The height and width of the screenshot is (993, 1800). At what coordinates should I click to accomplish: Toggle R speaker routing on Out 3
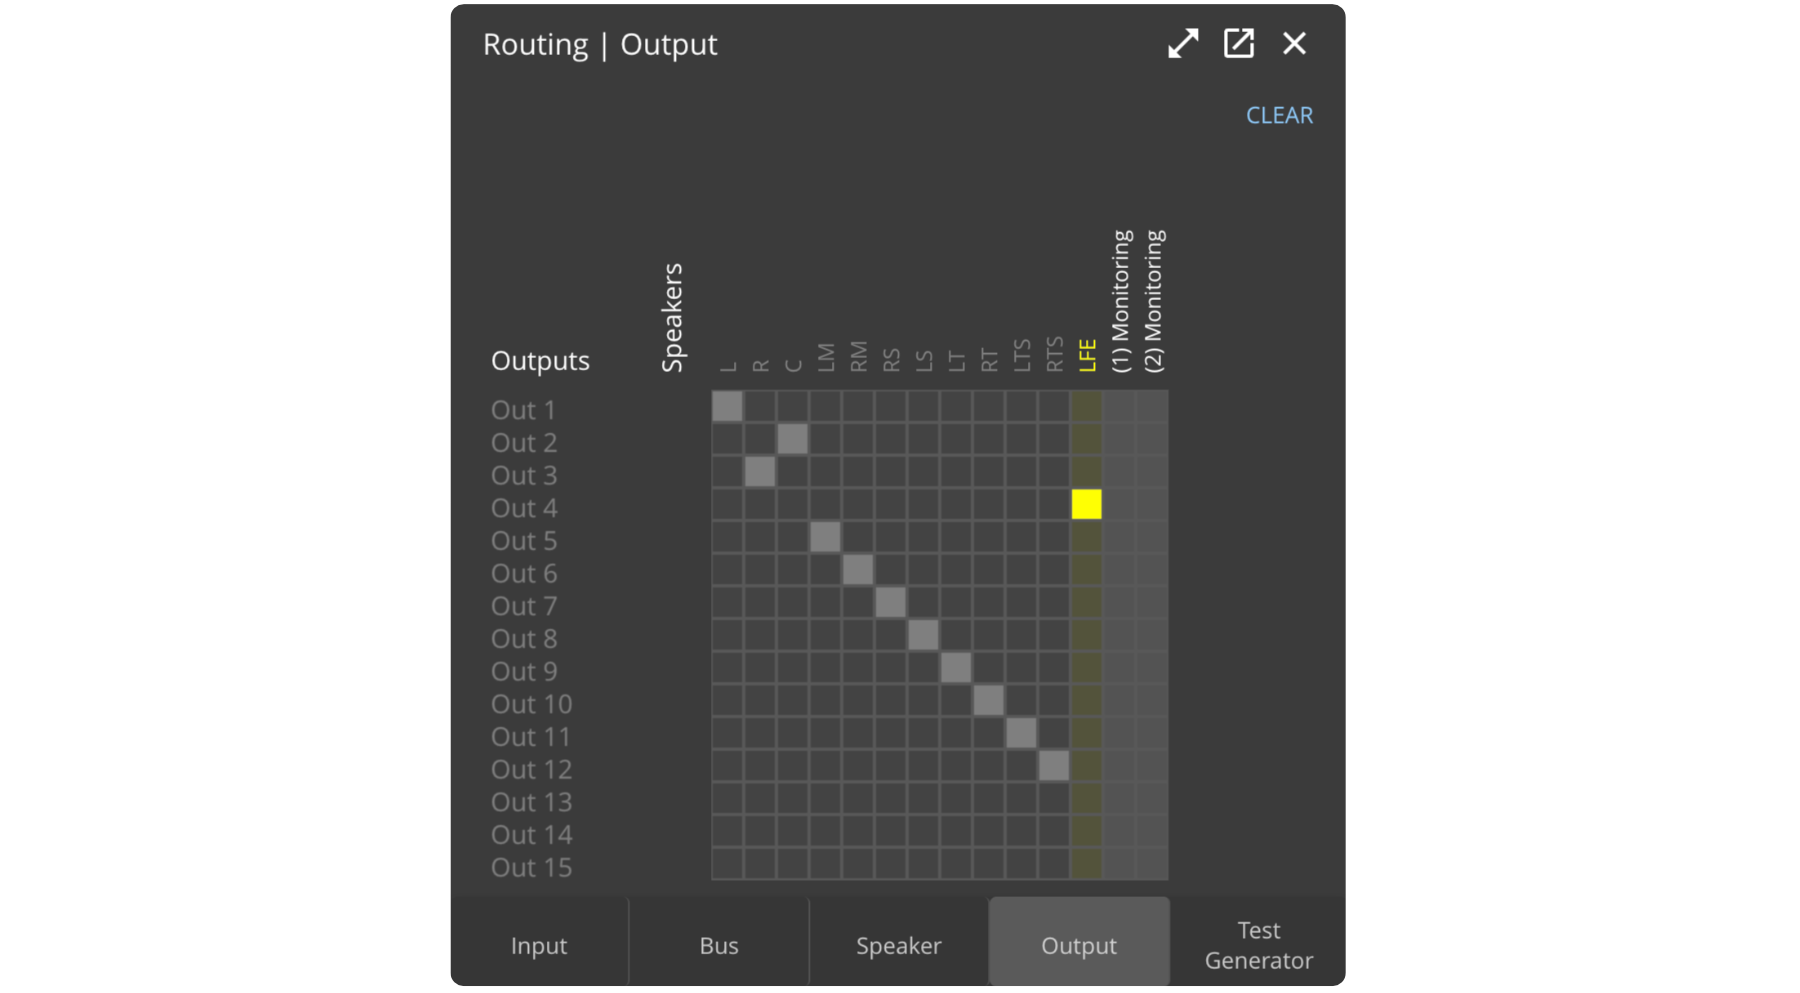[760, 472]
